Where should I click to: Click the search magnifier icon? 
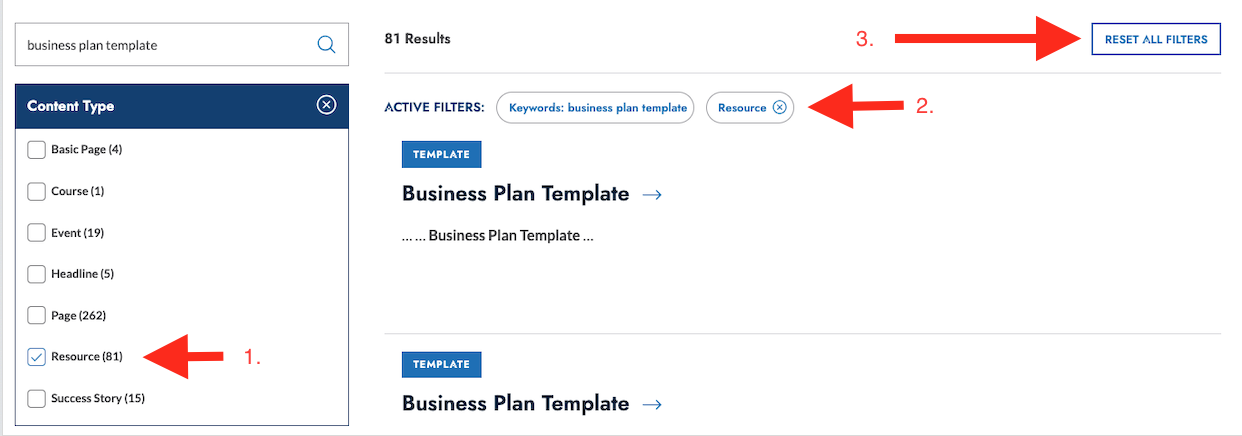click(326, 45)
